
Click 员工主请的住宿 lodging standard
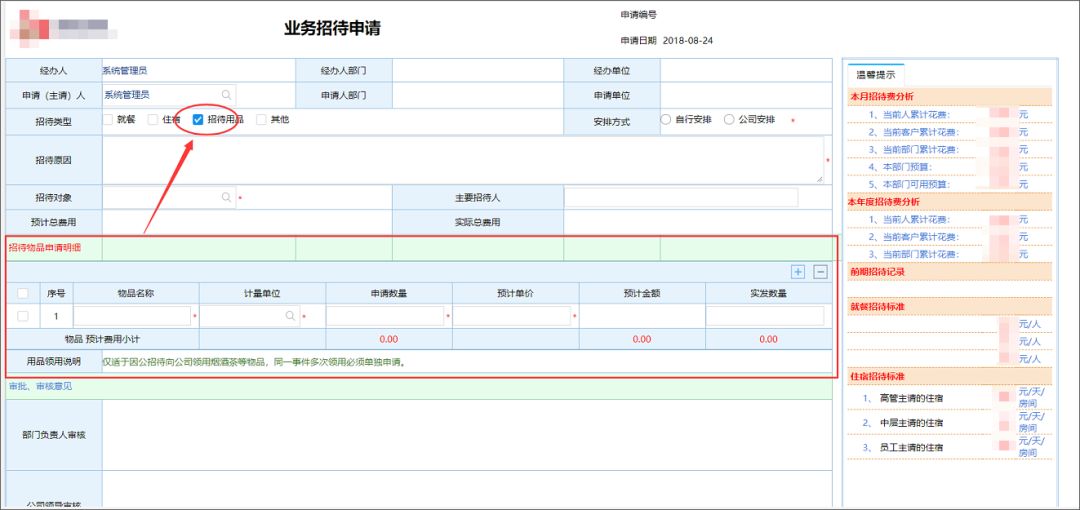pos(911,447)
